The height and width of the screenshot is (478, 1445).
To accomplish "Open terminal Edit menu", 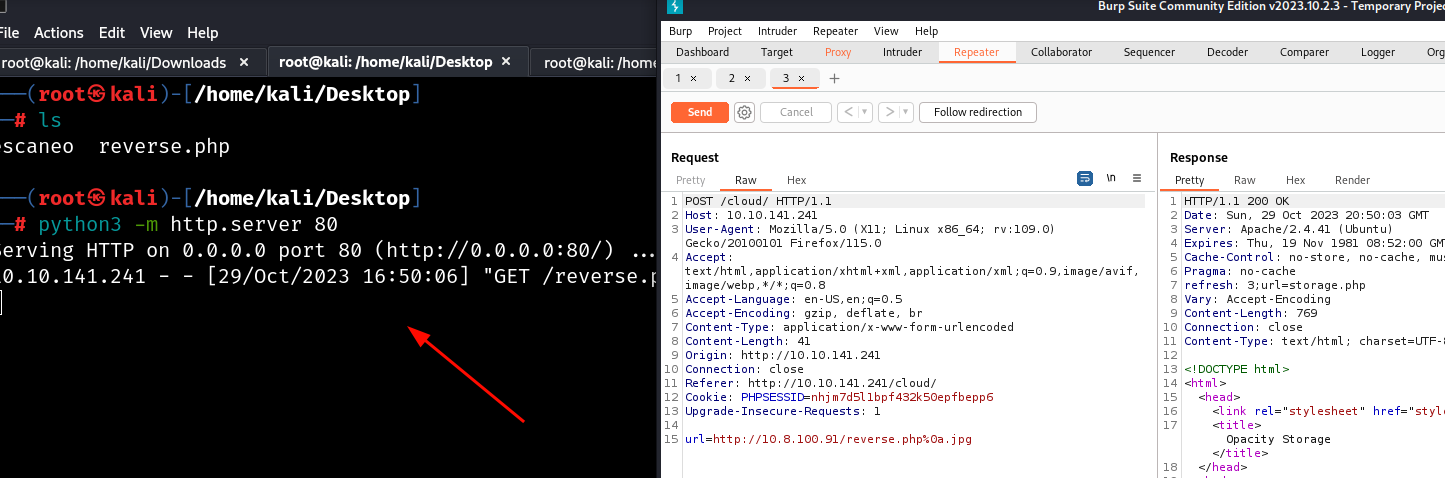I will tap(112, 33).
